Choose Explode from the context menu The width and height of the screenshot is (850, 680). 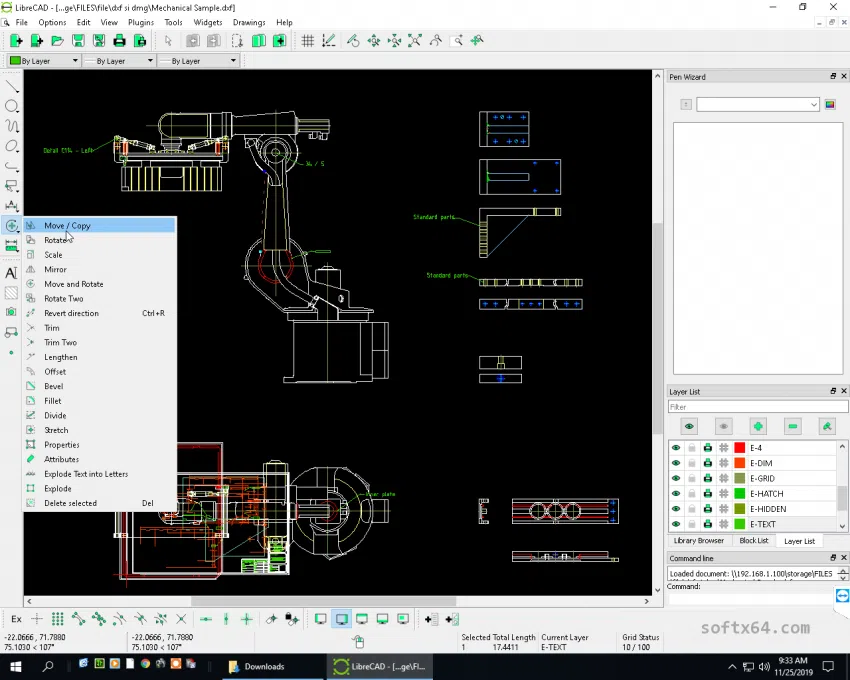click(x=57, y=488)
